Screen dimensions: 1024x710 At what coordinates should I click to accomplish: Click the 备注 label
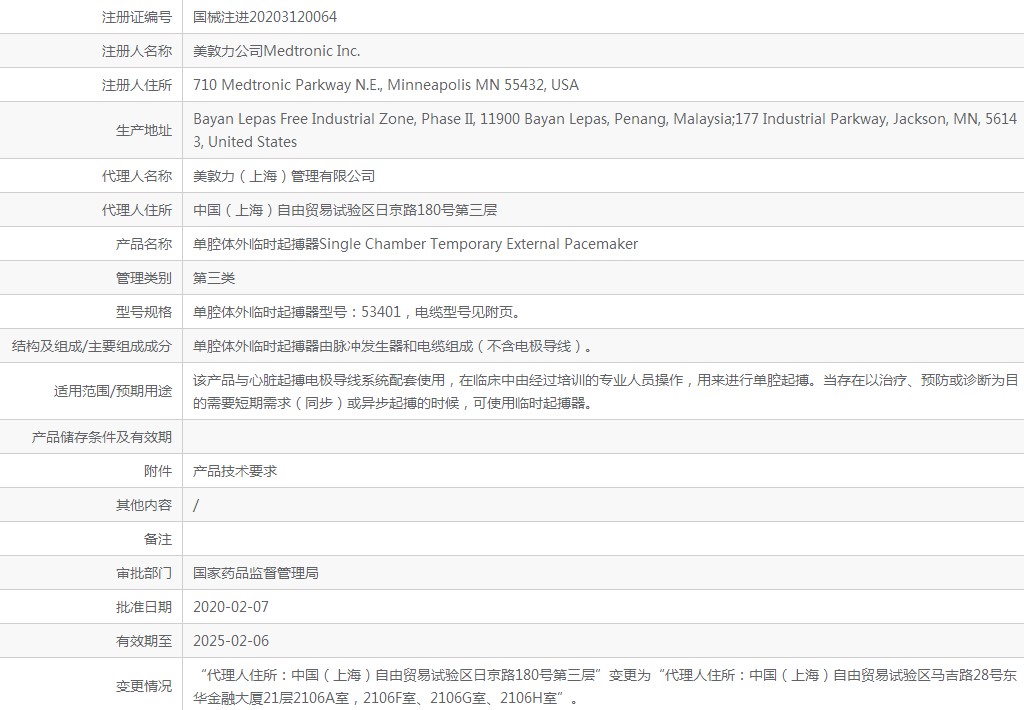pyautogui.click(x=158, y=539)
